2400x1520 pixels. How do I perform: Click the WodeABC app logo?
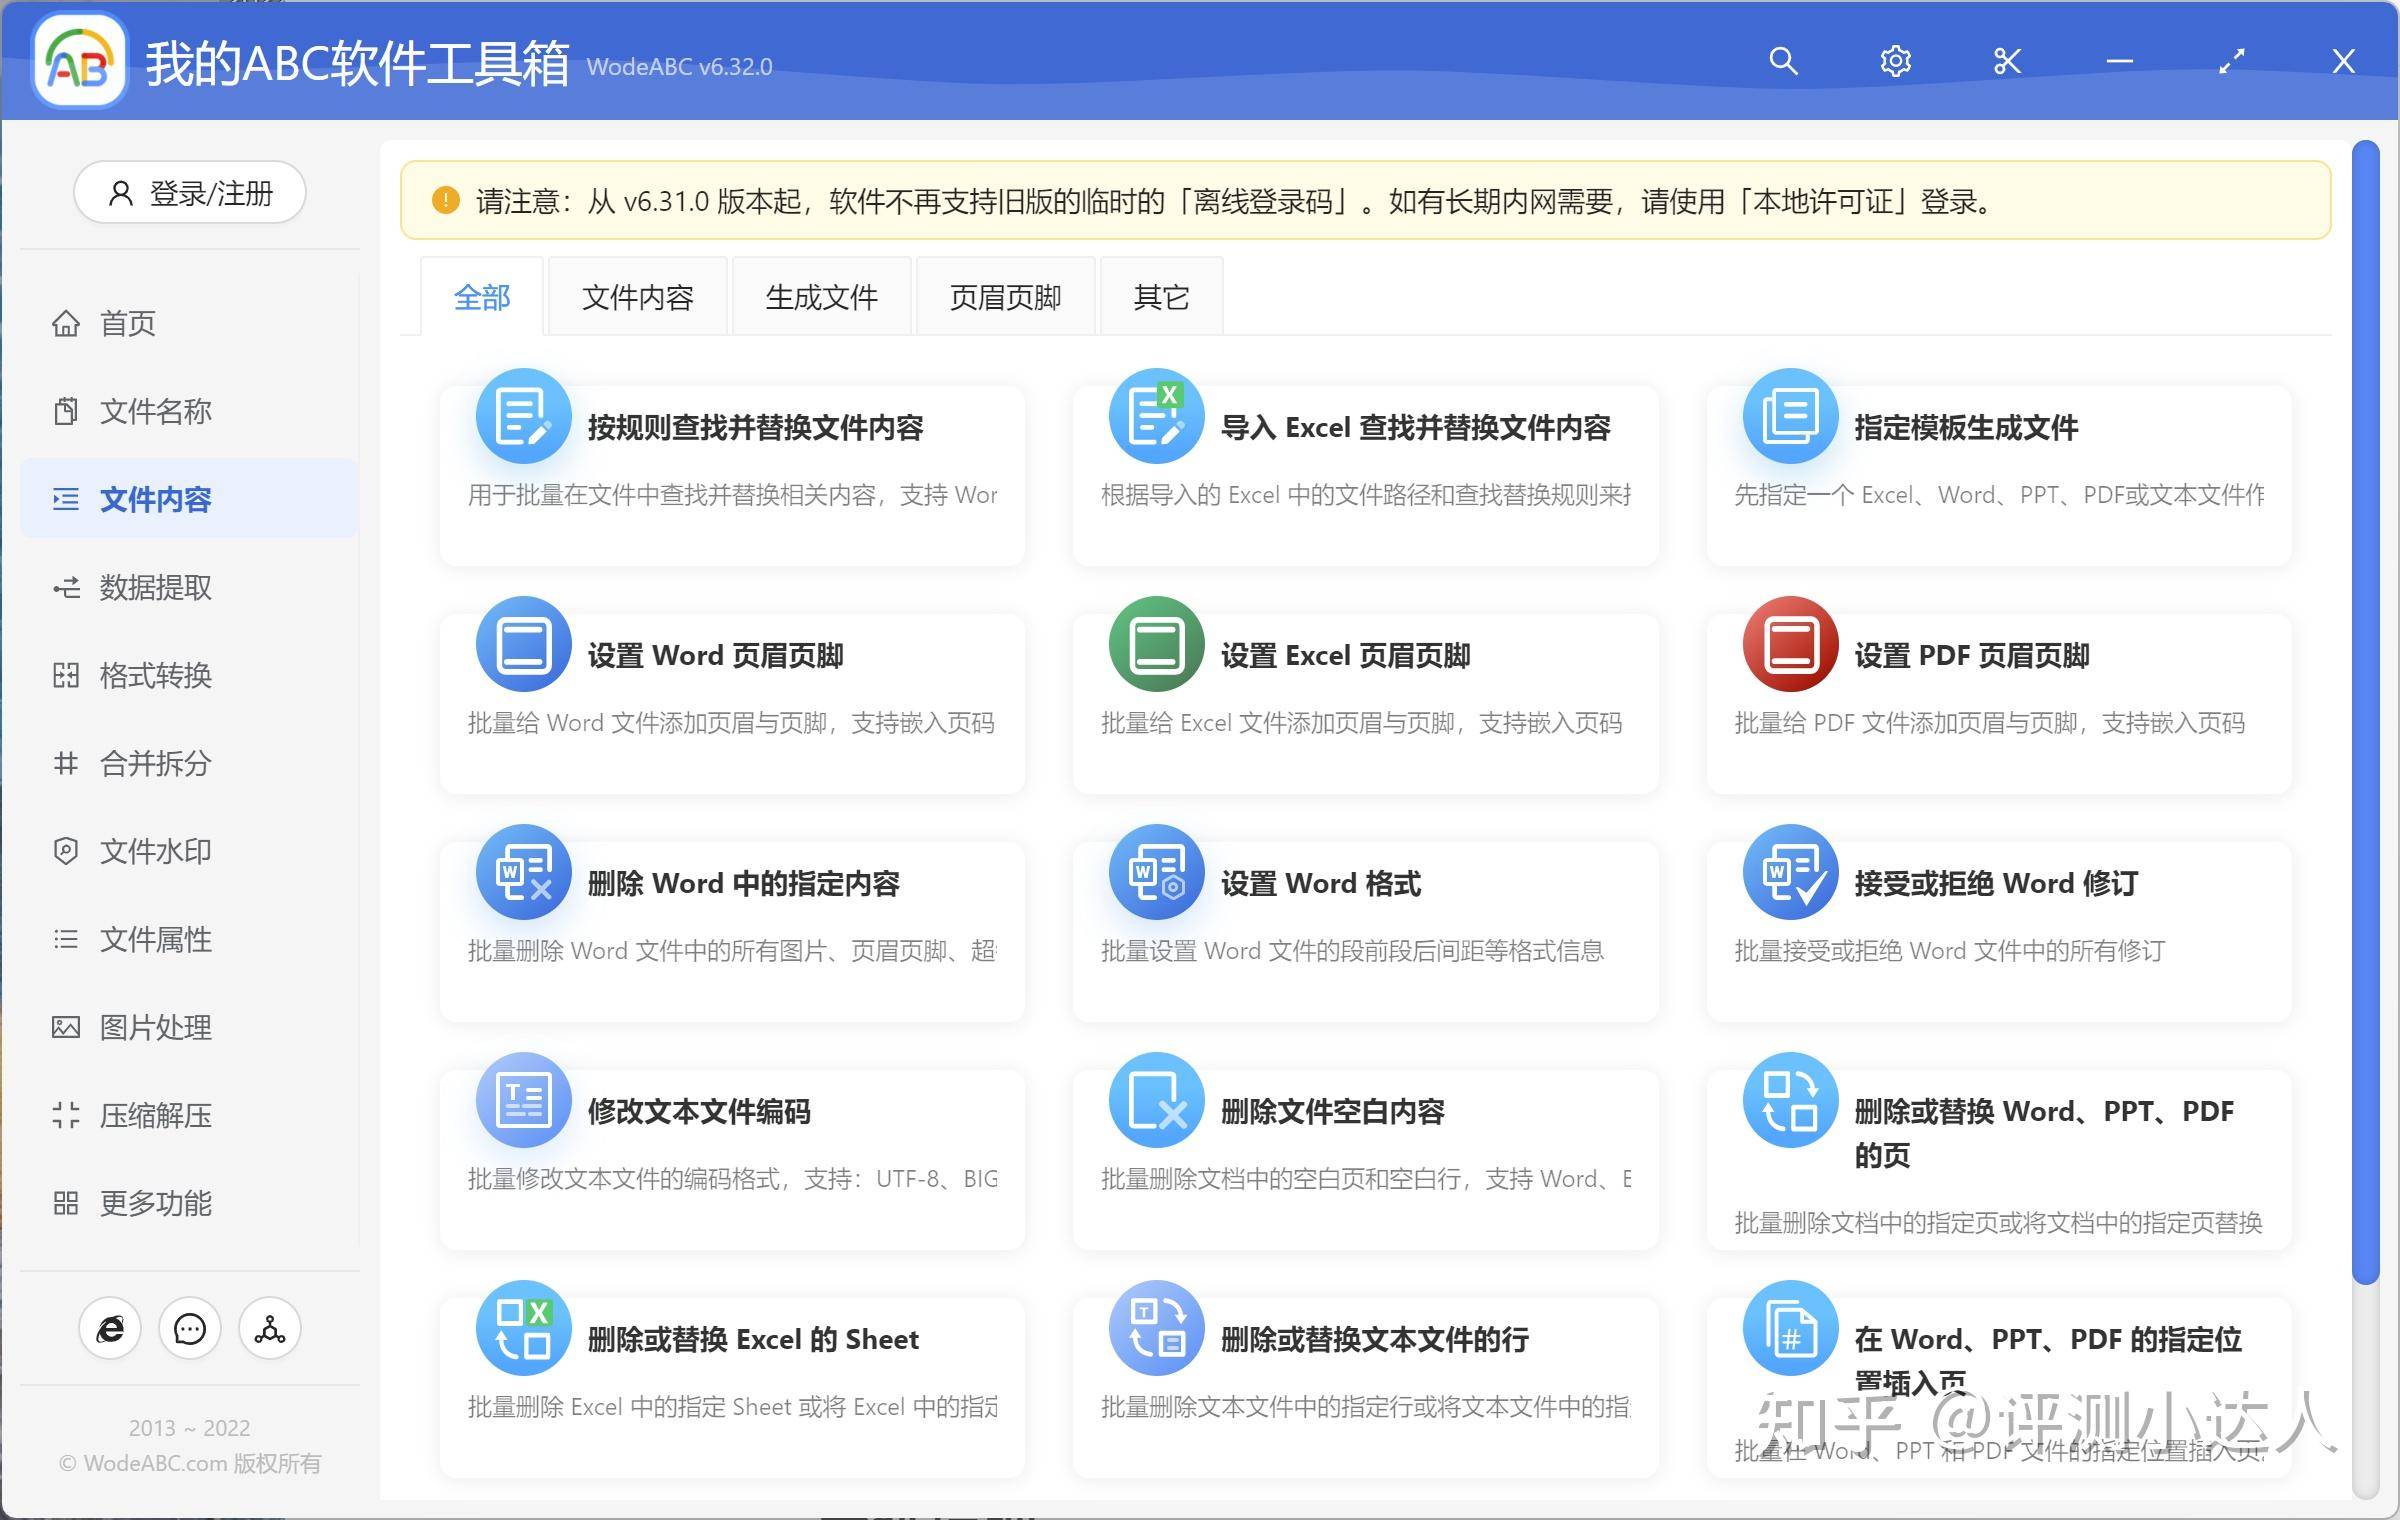coord(80,62)
